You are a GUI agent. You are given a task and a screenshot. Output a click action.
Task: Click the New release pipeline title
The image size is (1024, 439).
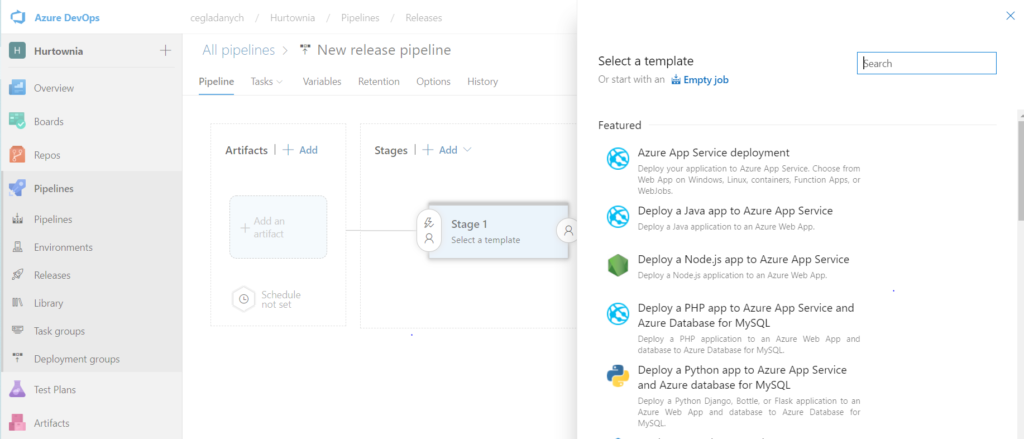point(384,50)
